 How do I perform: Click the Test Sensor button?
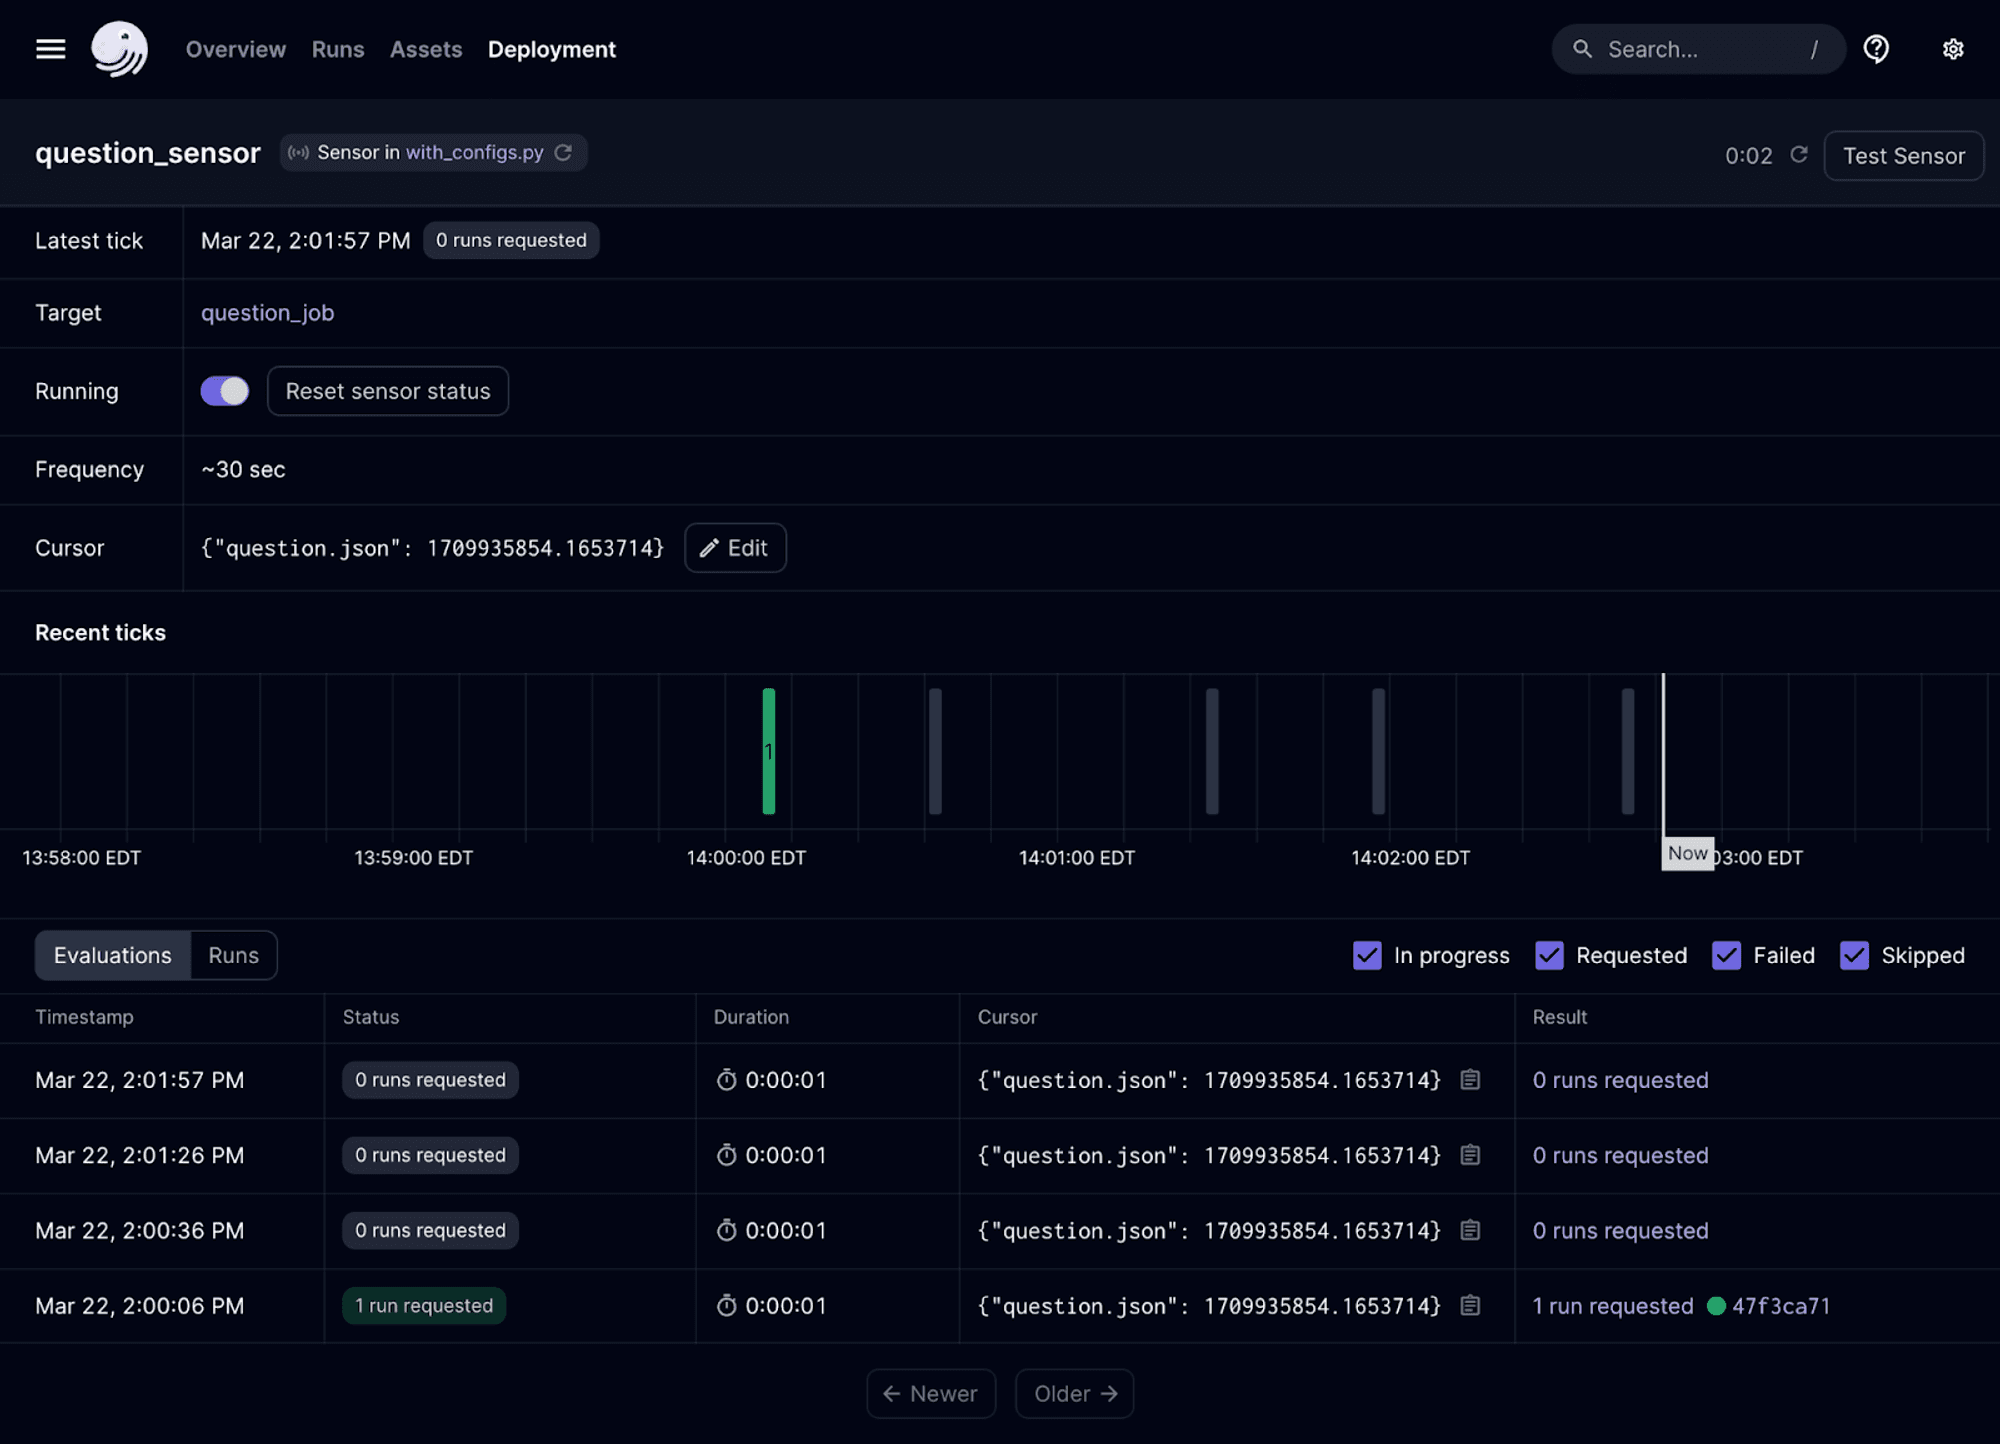coord(1904,156)
